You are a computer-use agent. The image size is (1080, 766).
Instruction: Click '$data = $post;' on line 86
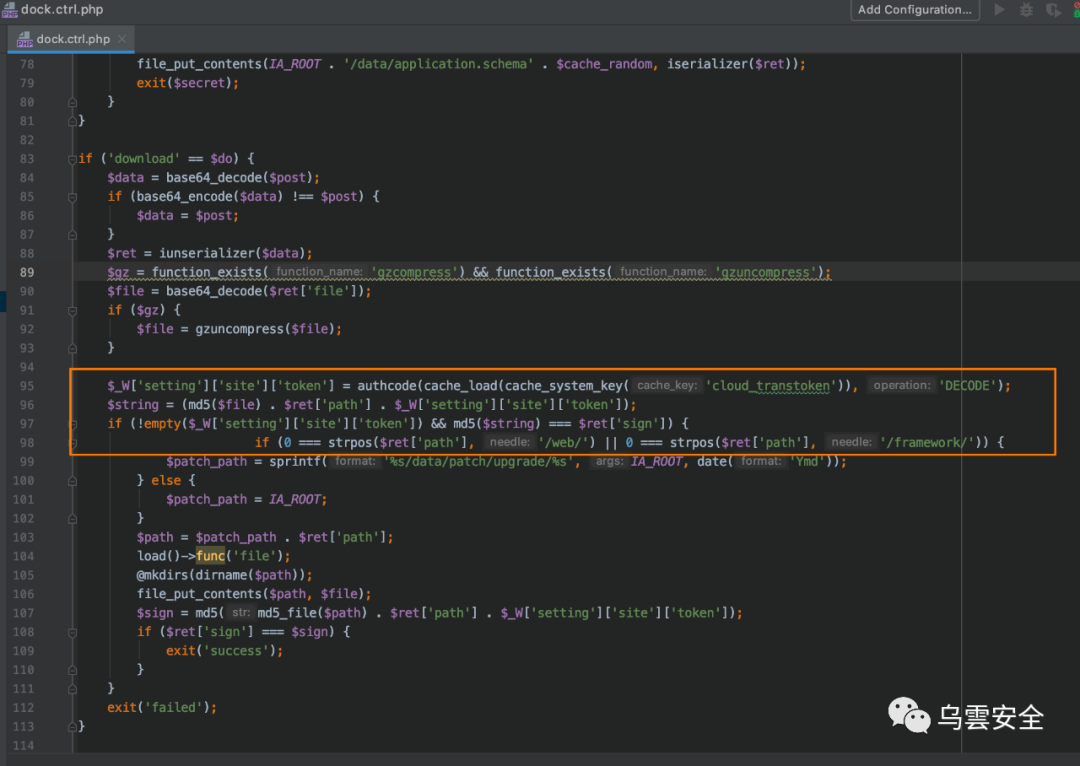[187, 216]
